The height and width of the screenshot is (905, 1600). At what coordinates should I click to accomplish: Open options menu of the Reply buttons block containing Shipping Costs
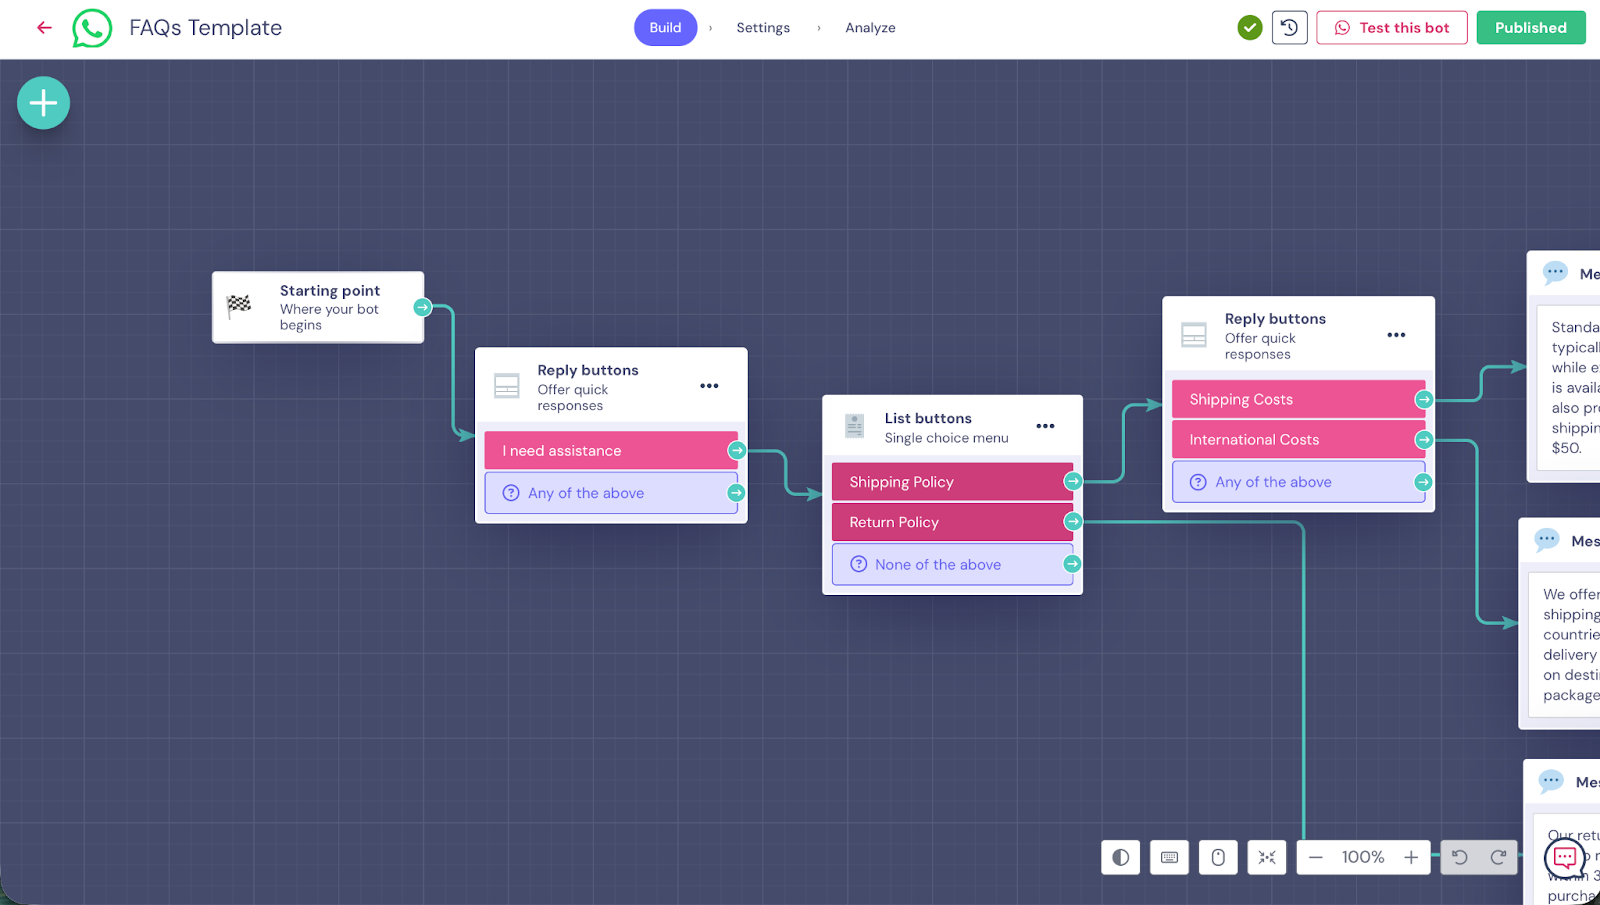click(1396, 335)
